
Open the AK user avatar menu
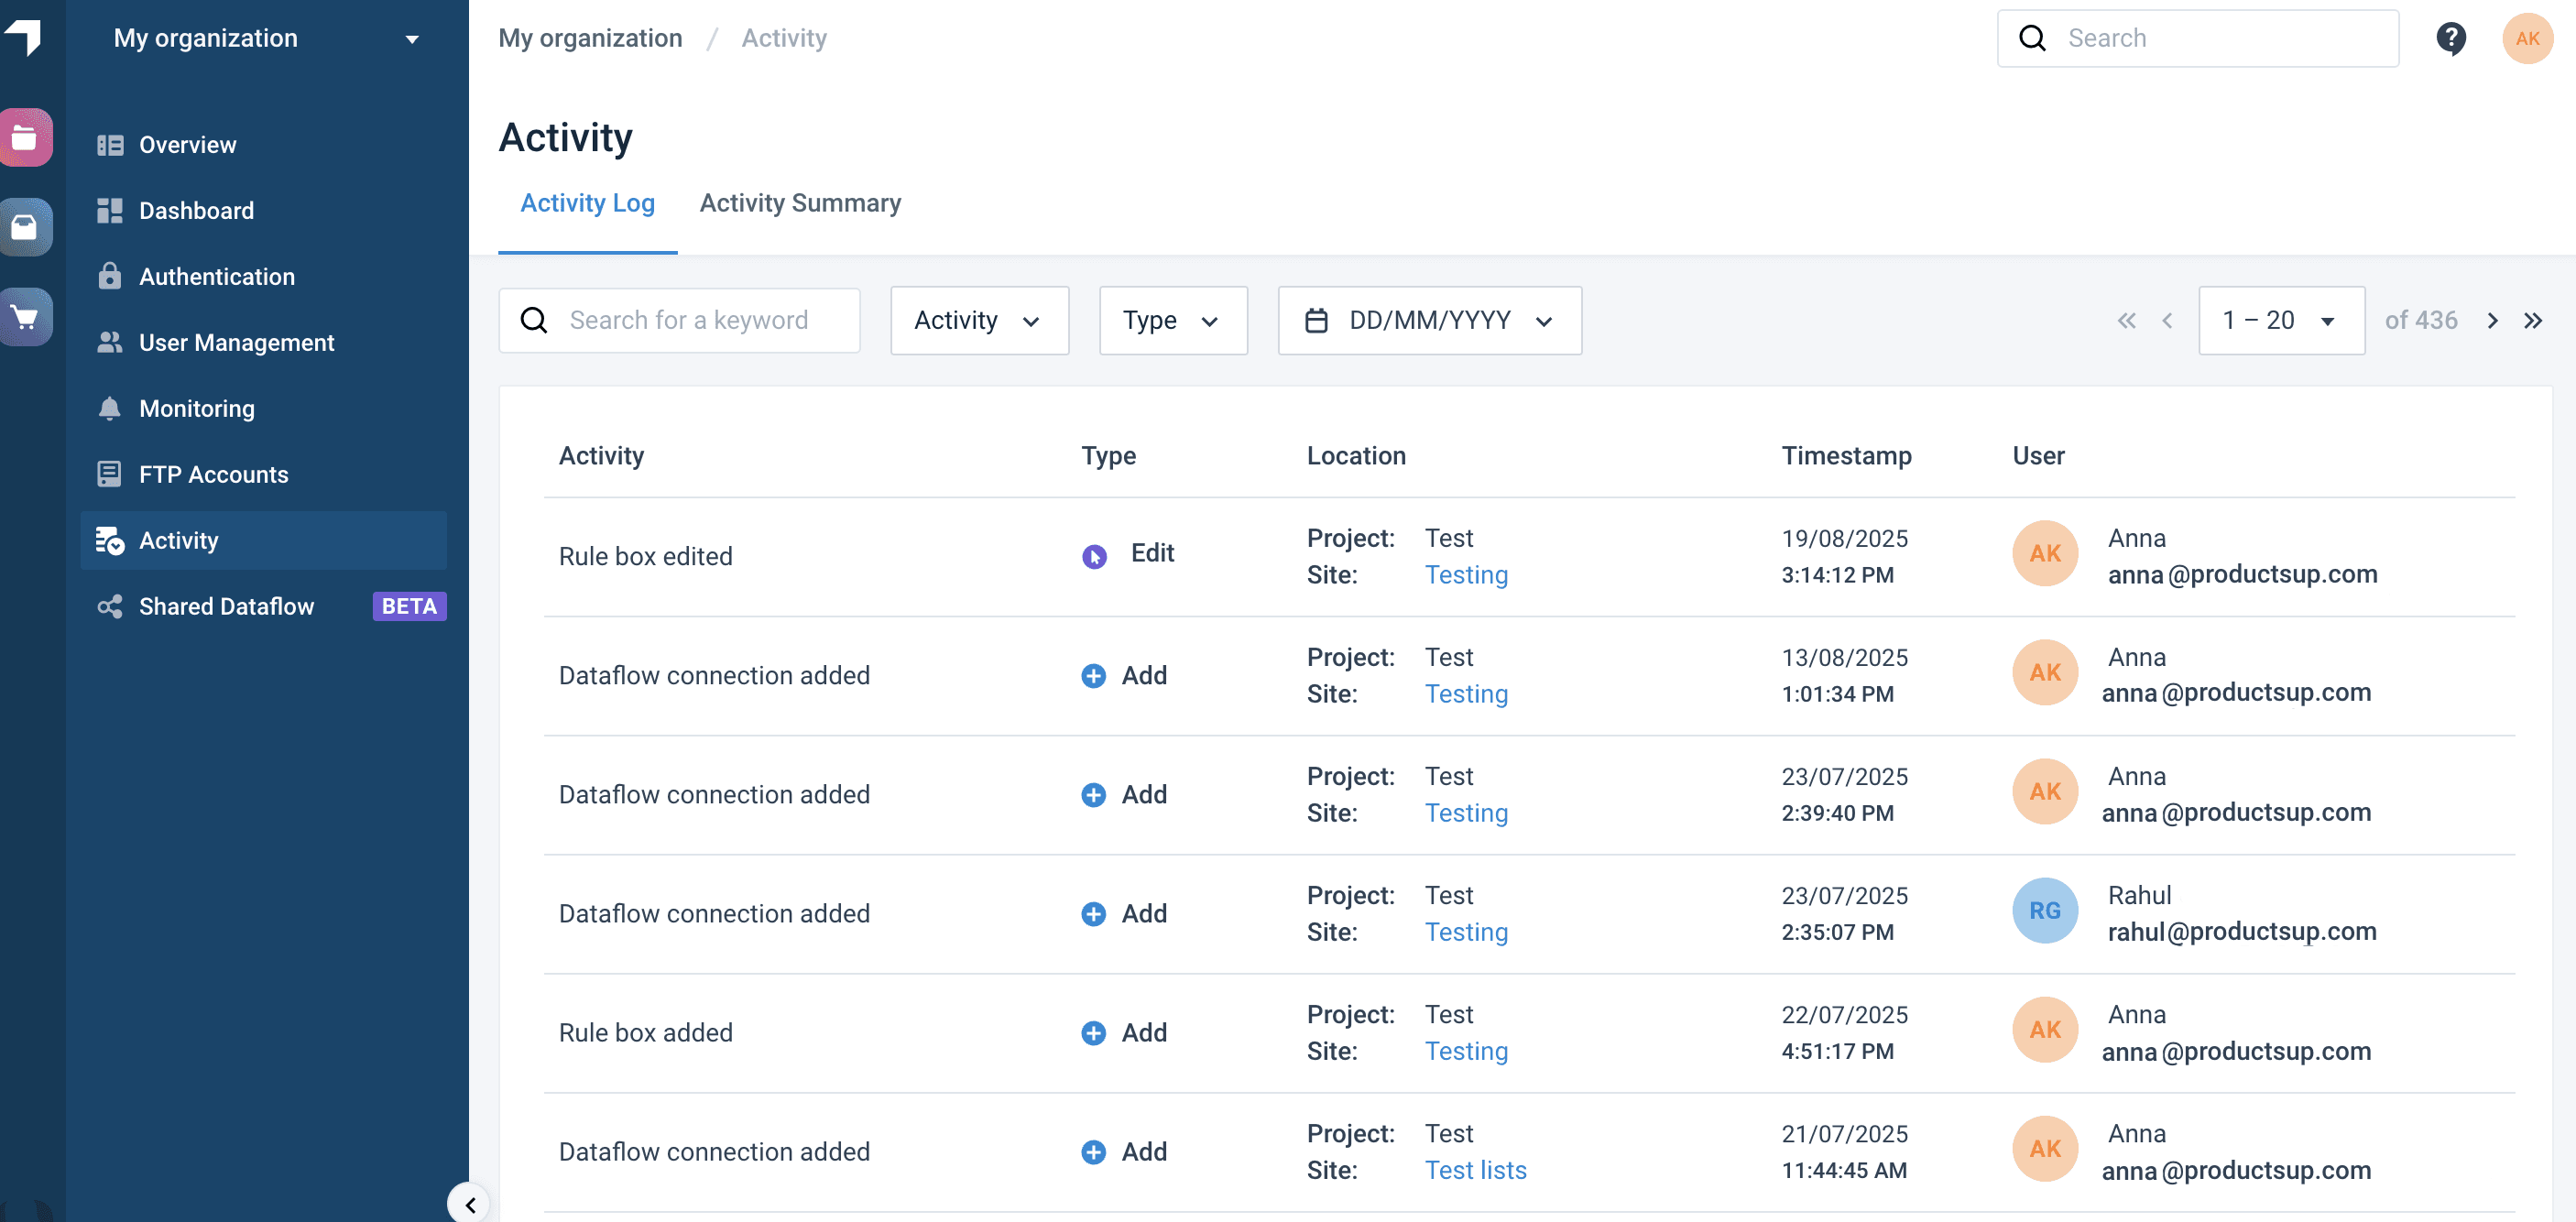(x=2527, y=39)
